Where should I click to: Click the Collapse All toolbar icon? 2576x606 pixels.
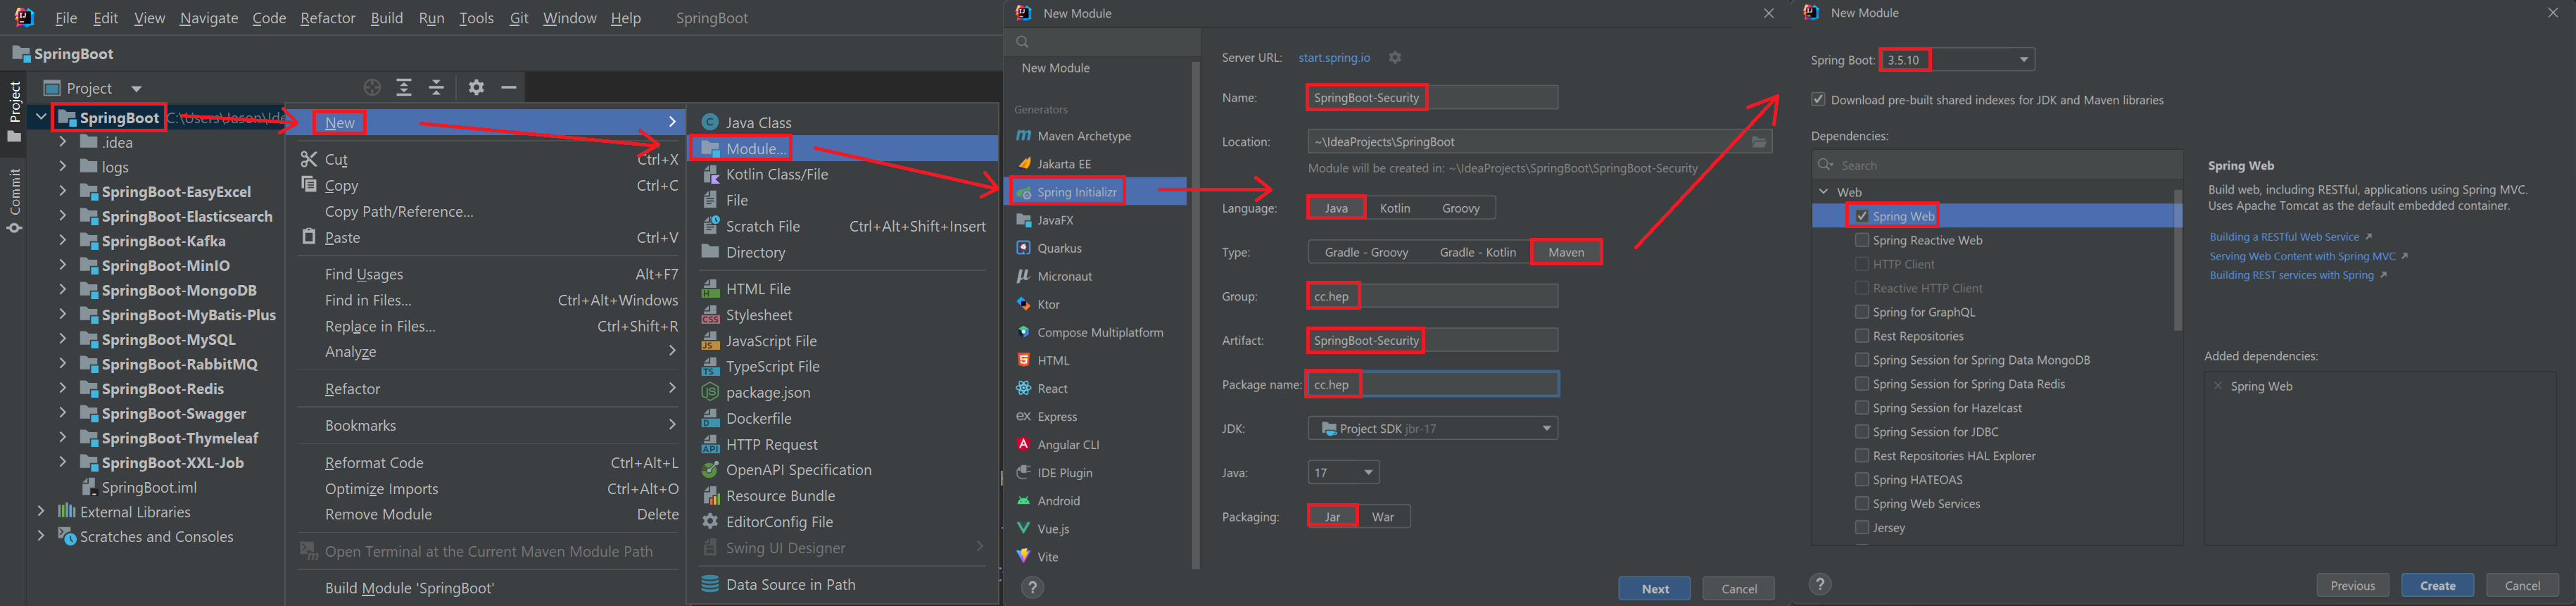437,88
